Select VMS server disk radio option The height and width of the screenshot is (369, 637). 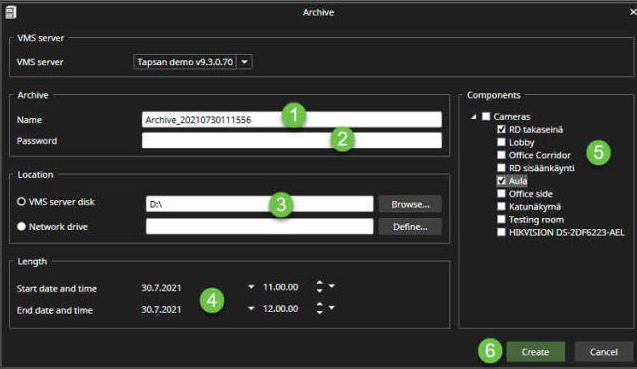[22, 202]
